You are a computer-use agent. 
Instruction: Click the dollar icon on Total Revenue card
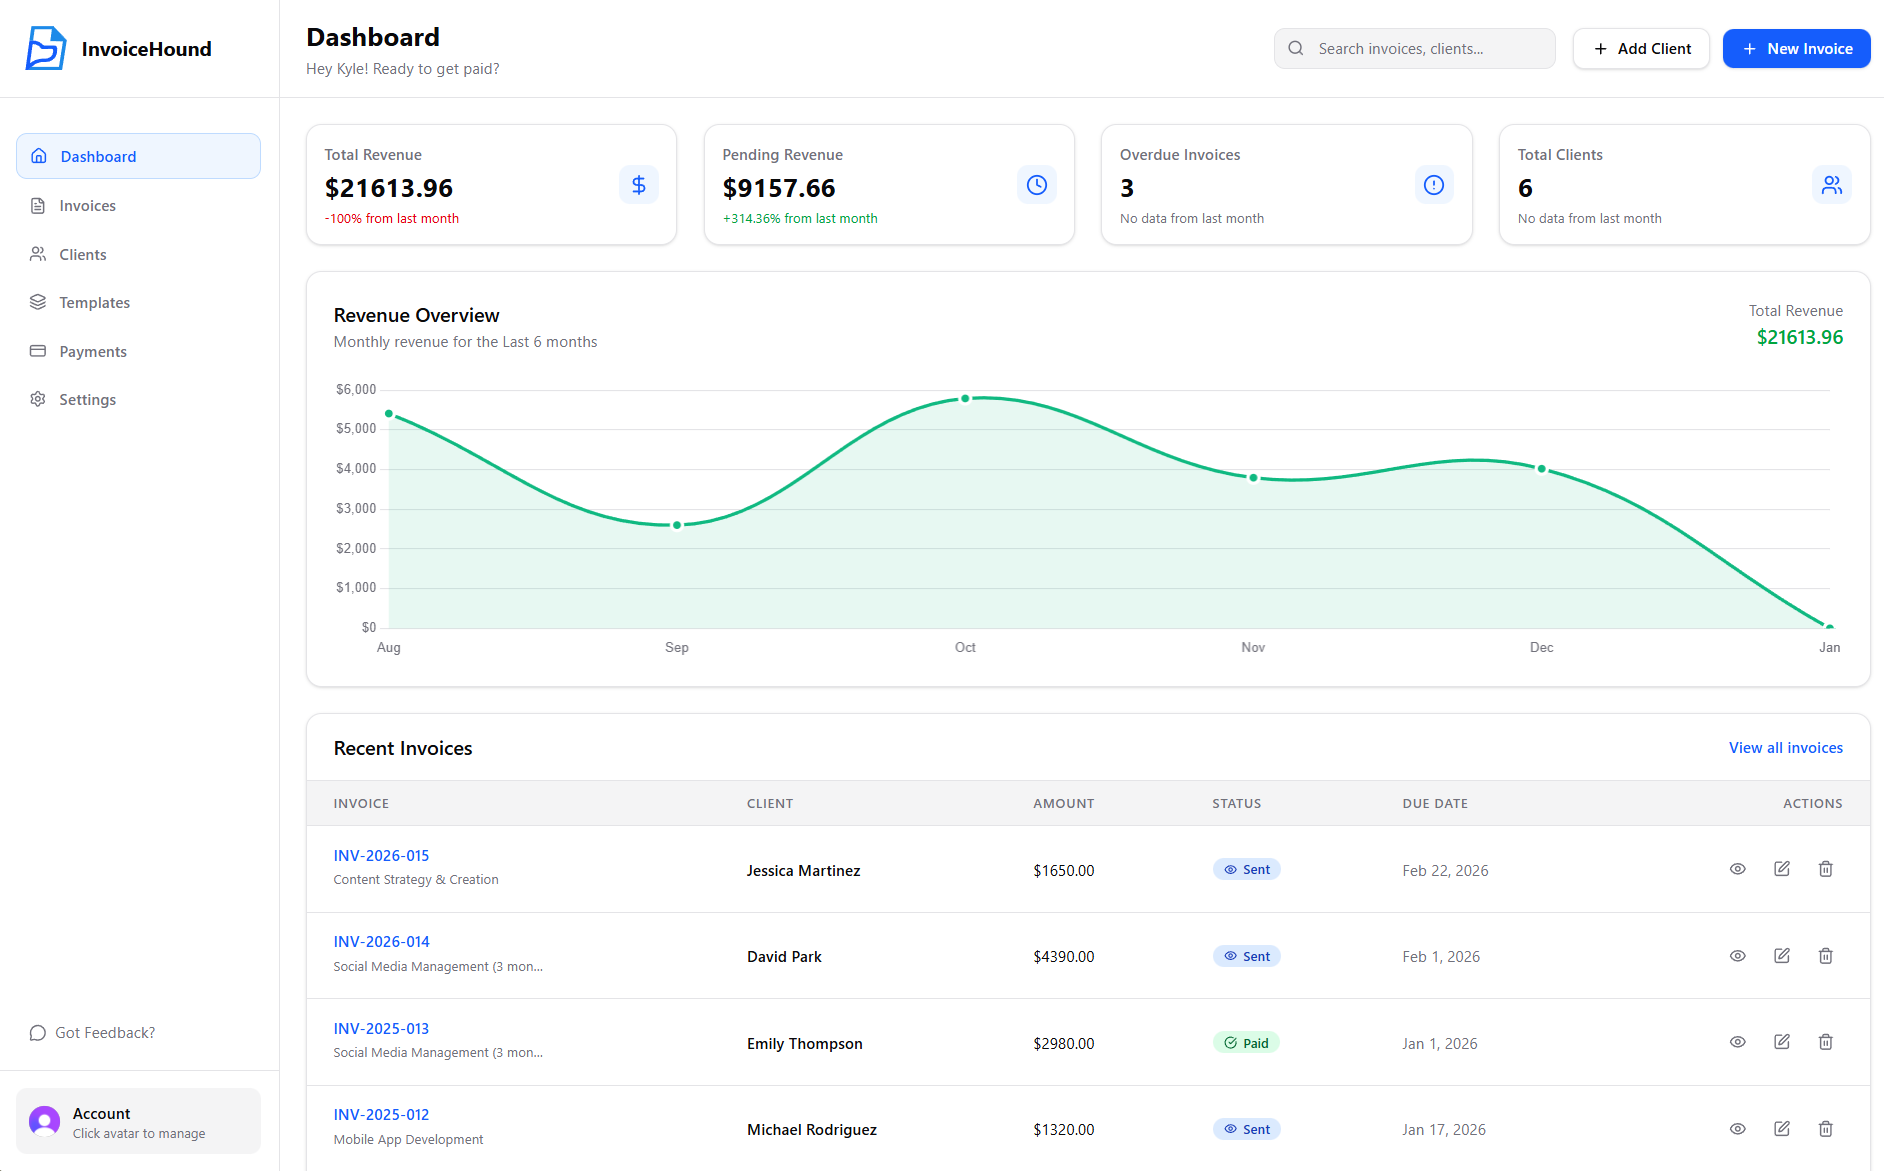[x=639, y=185]
